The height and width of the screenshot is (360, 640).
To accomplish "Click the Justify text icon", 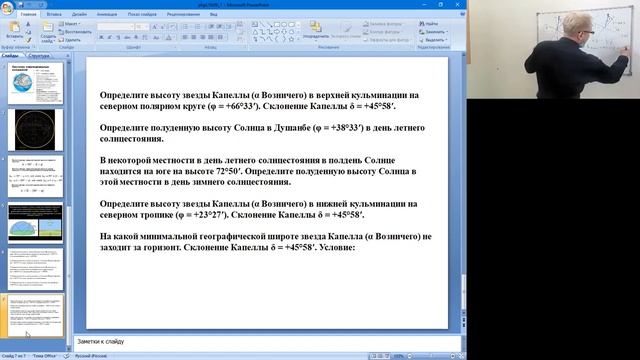I will click(x=211, y=38).
